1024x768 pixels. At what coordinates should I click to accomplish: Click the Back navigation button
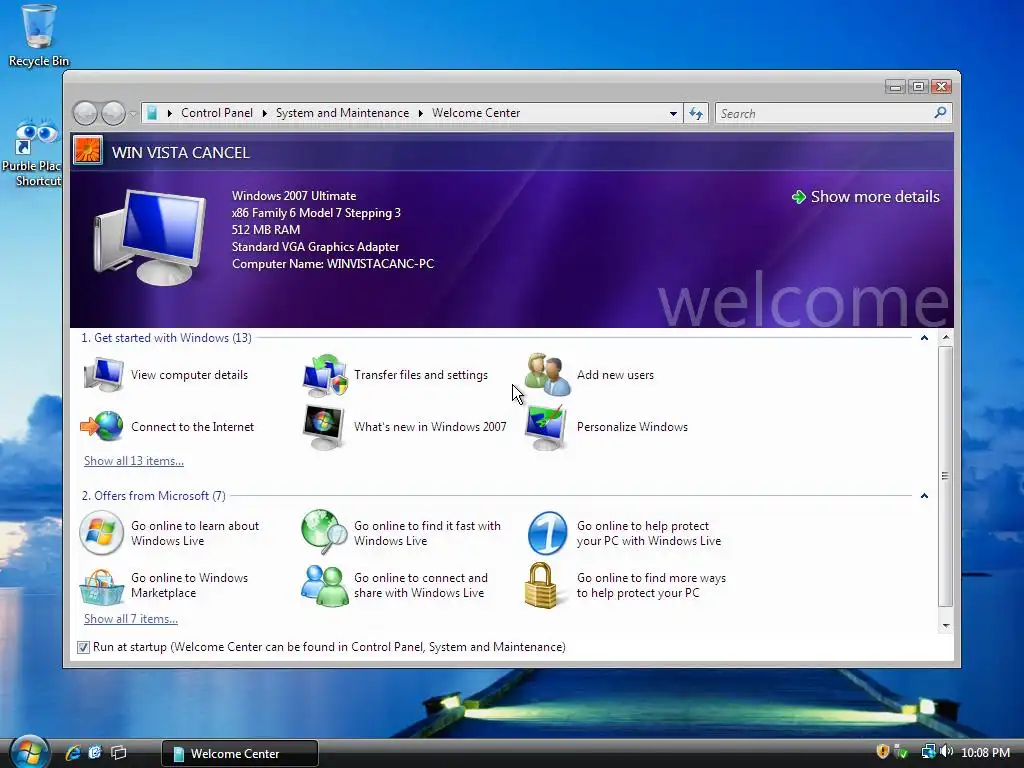(86, 114)
